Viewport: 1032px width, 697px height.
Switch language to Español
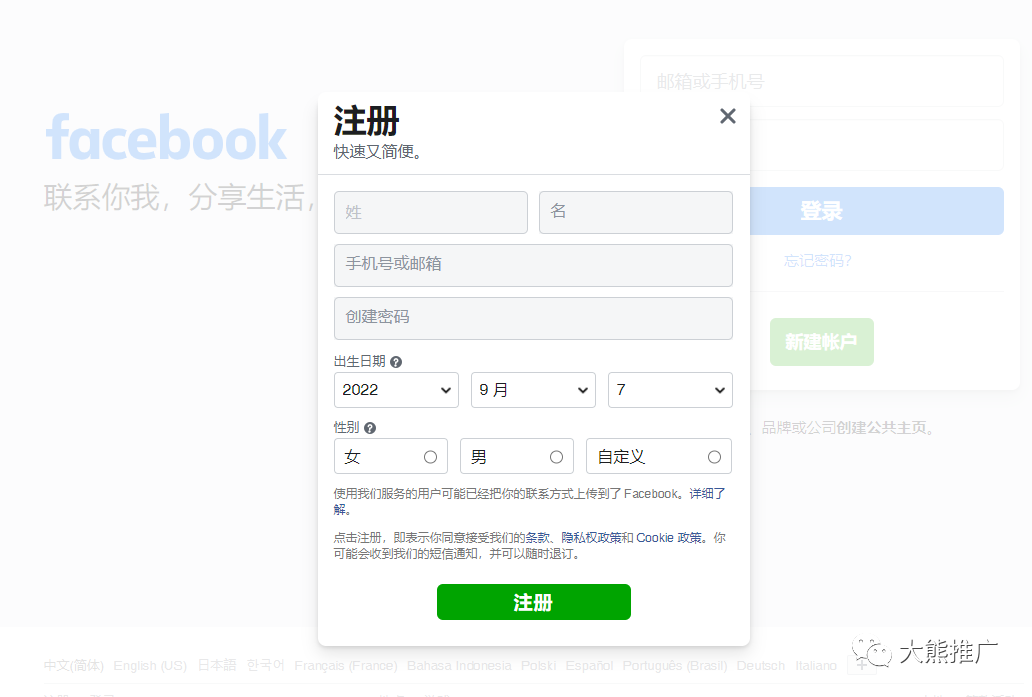(x=589, y=665)
